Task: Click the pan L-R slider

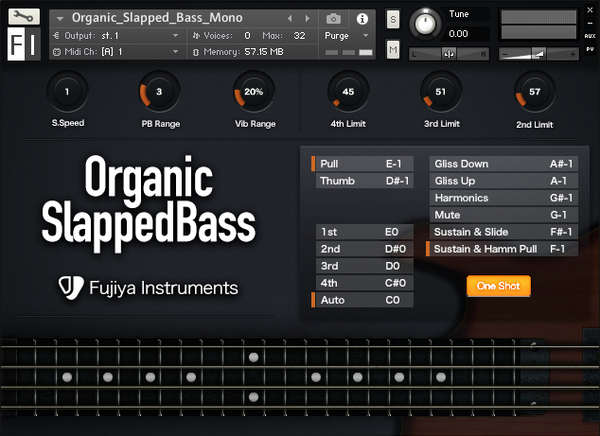Action: pos(448,54)
